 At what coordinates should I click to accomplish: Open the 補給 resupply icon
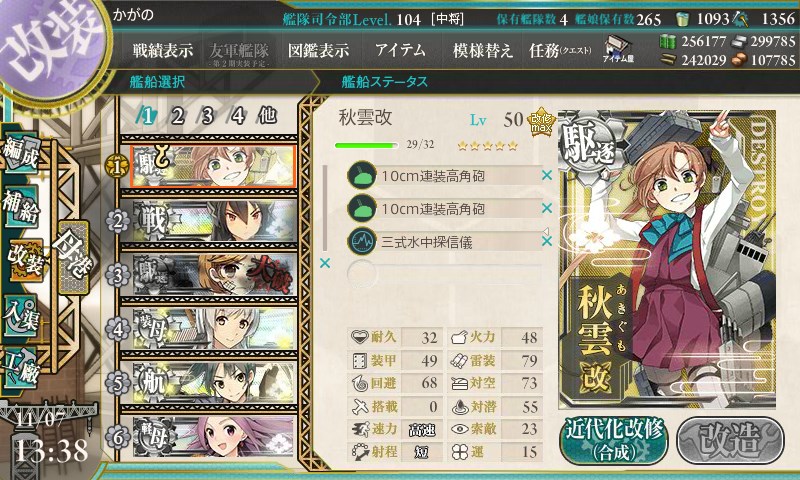[21, 206]
